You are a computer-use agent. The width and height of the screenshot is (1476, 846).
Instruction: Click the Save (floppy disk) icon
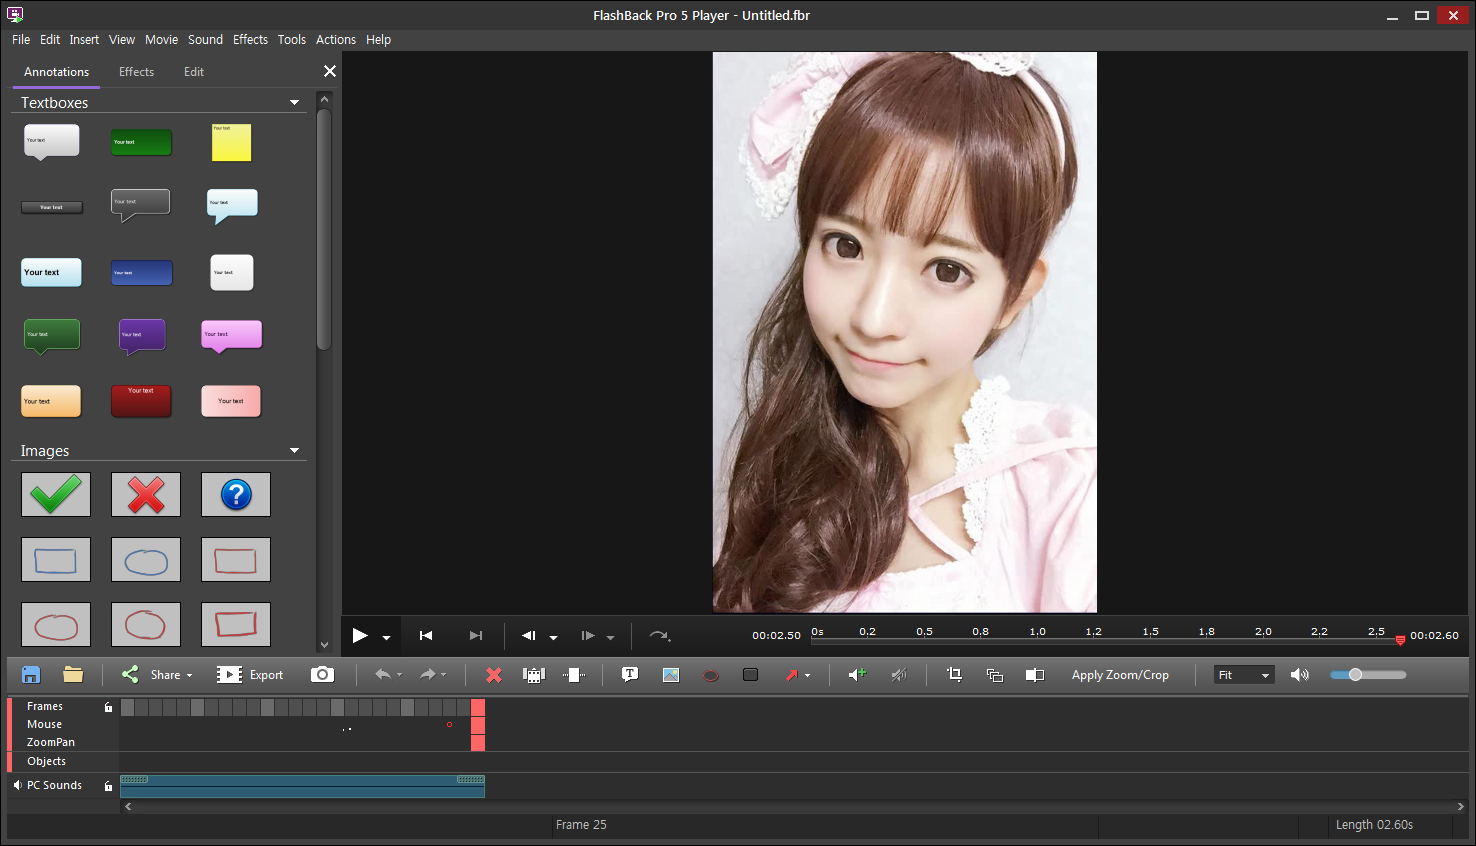pos(31,675)
